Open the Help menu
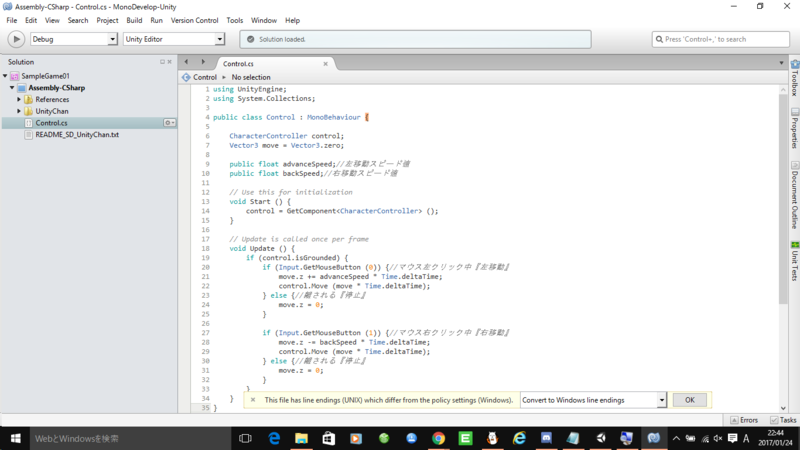The width and height of the screenshot is (800, 450). click(x=292, y=20)
